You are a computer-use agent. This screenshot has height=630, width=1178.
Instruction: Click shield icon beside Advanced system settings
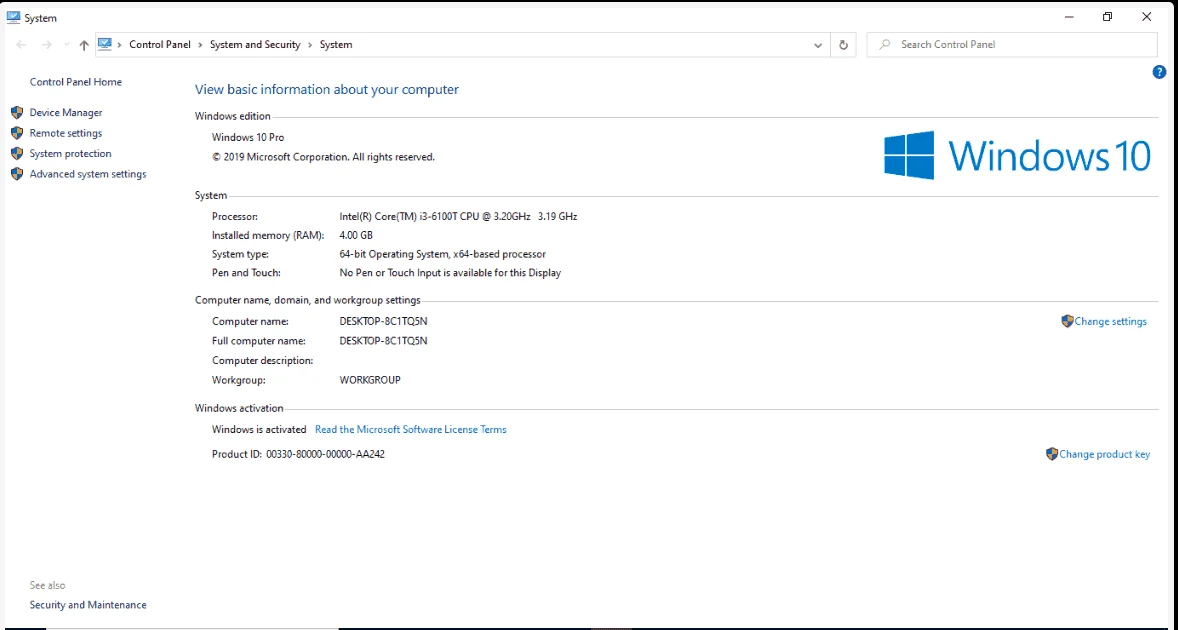[17, 174]
